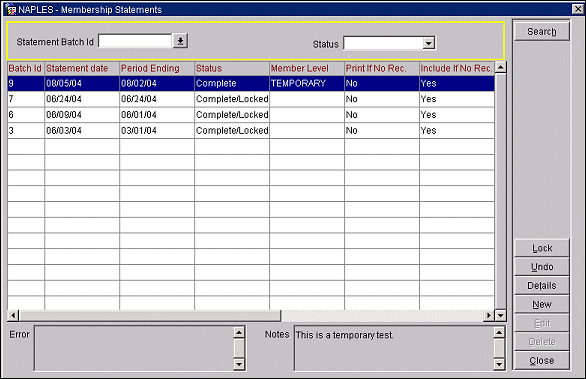Focus the Statement Batch Id field
This screenshot has height=379, width=586.
tap(135, 41)
